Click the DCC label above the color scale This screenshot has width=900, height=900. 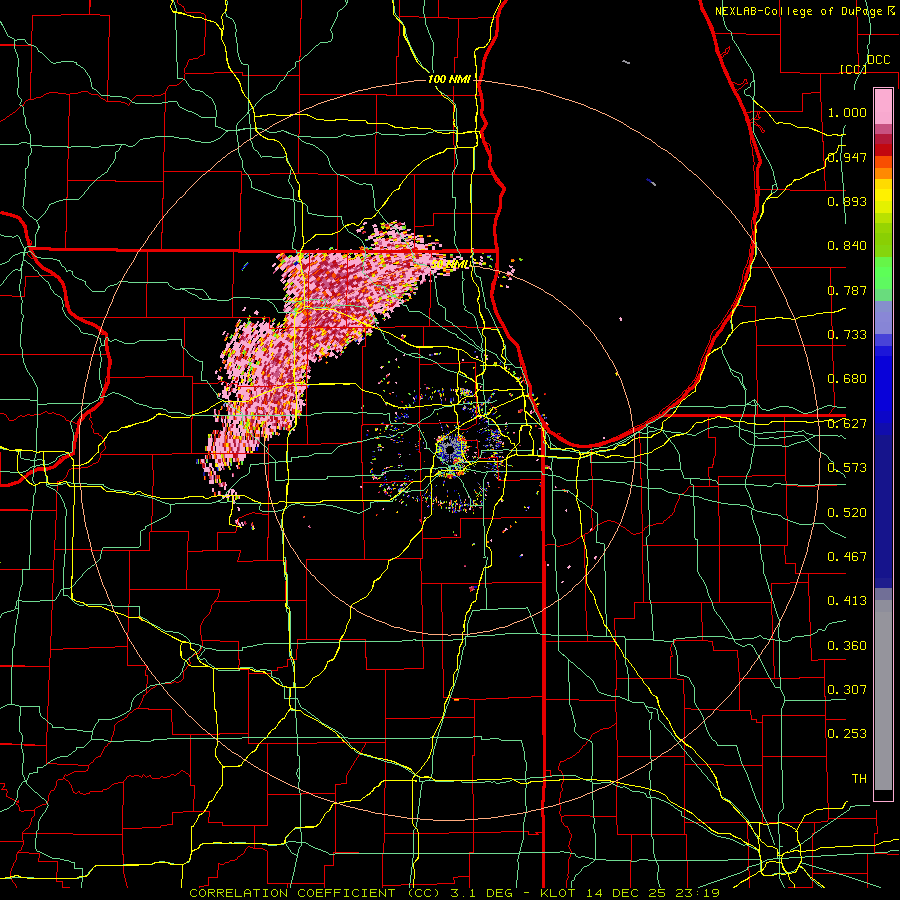[x=878, y=59]
